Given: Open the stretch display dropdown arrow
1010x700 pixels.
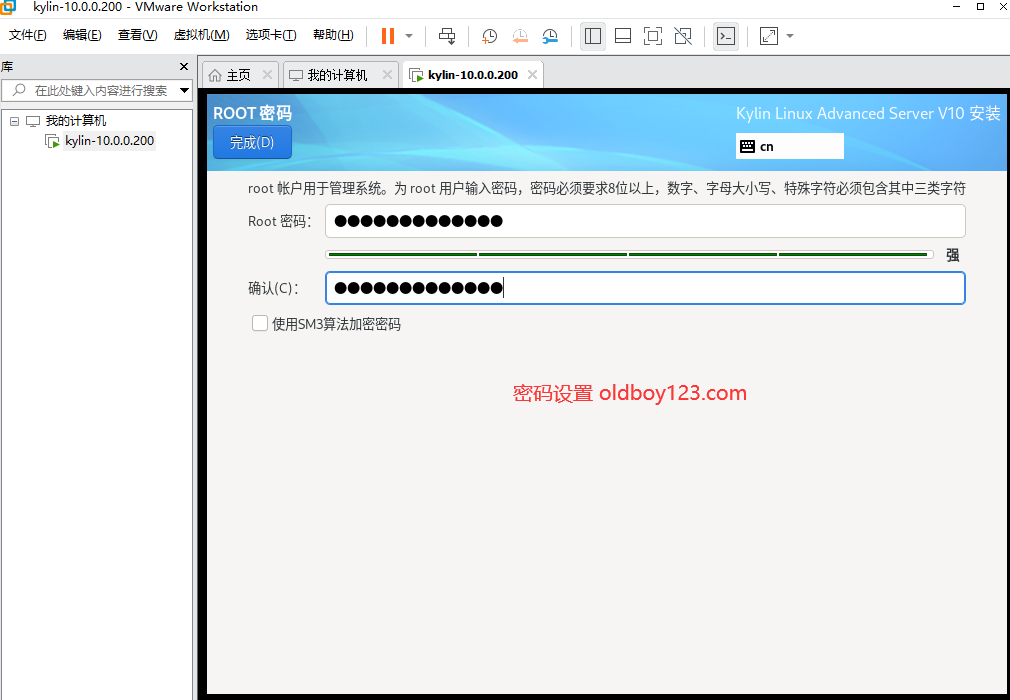Looking at the screenshot, I should [x=790, y=36].
